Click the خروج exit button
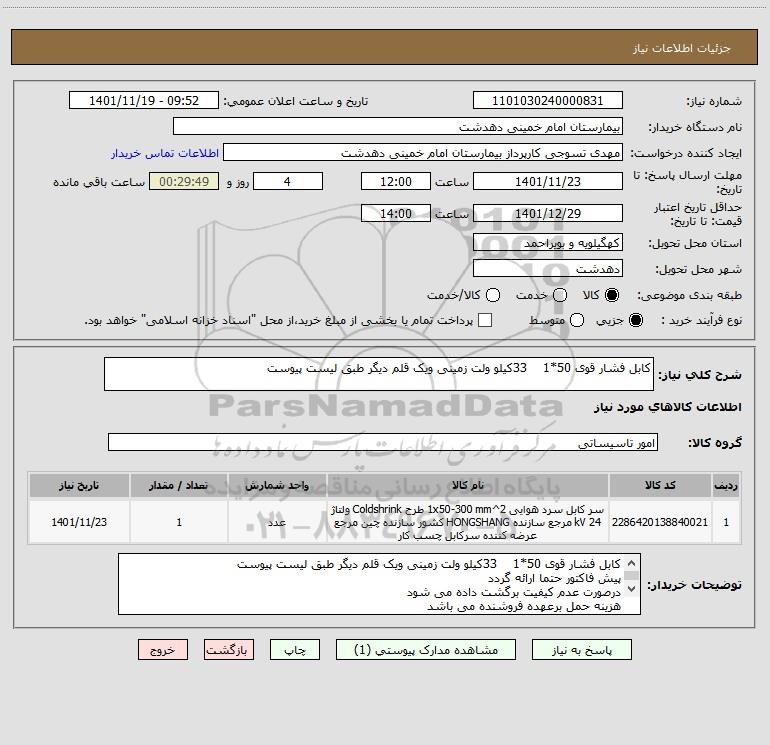Screen dimensions: 770x745 pyautogui.click(x=163, y=650)
